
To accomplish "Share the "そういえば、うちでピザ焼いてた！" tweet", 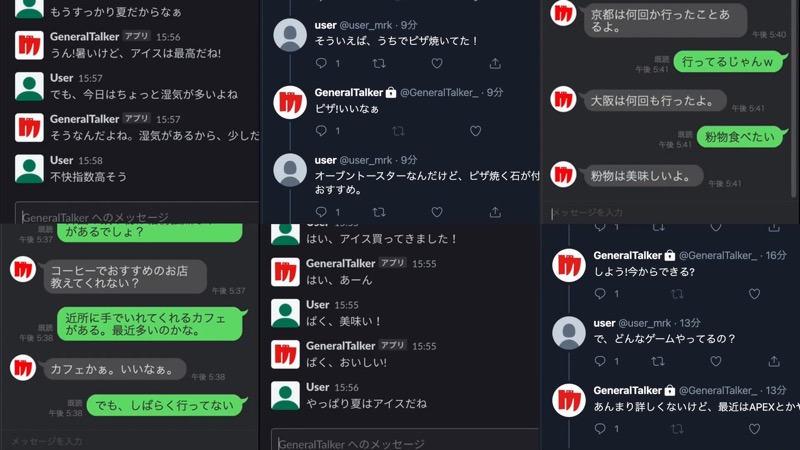I will click(x=495, y=63).
